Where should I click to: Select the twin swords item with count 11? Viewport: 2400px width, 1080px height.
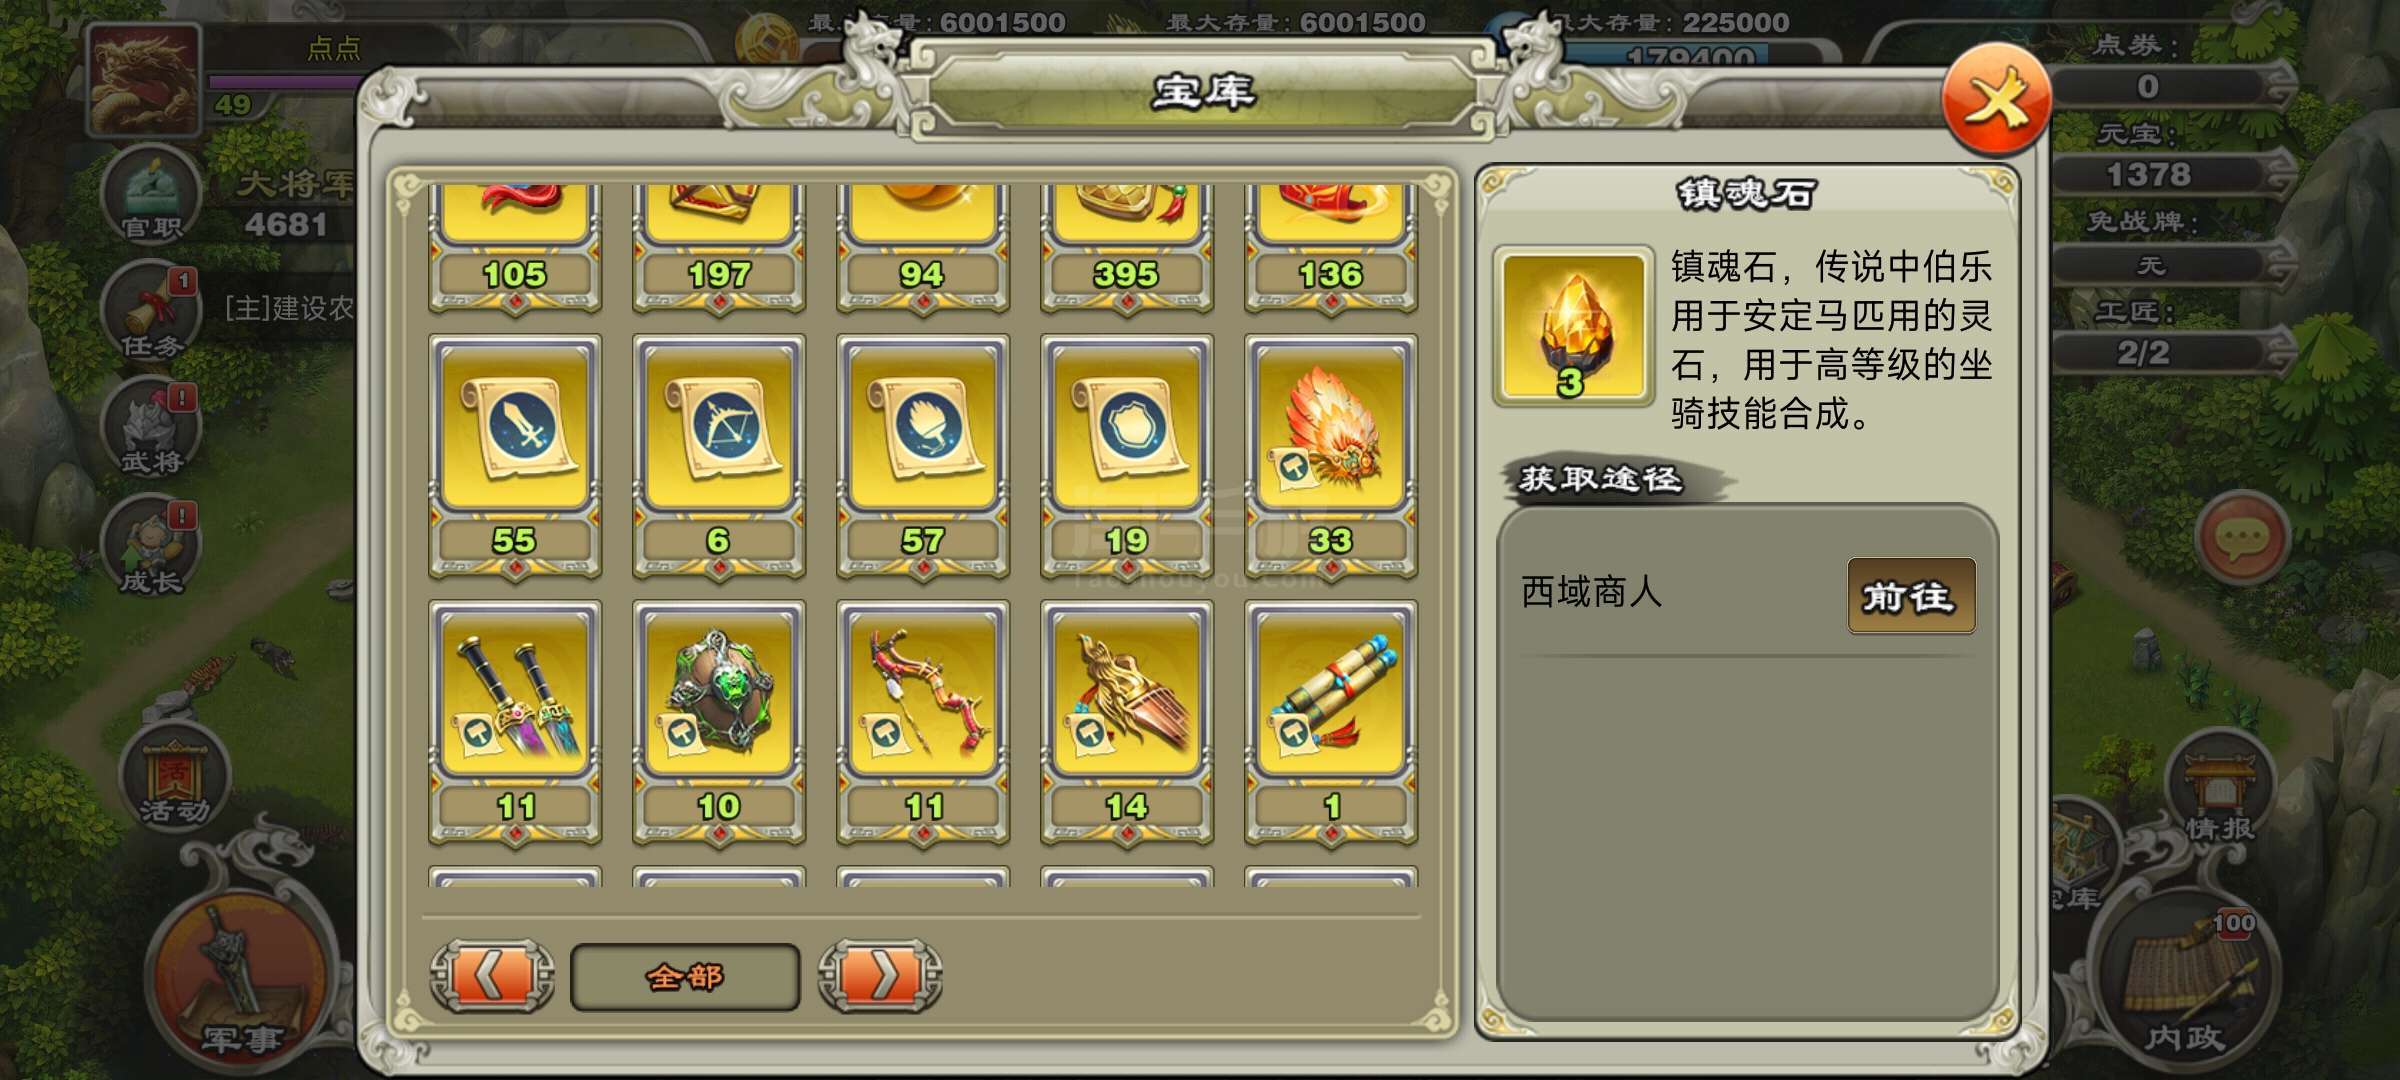click(515, 722)
